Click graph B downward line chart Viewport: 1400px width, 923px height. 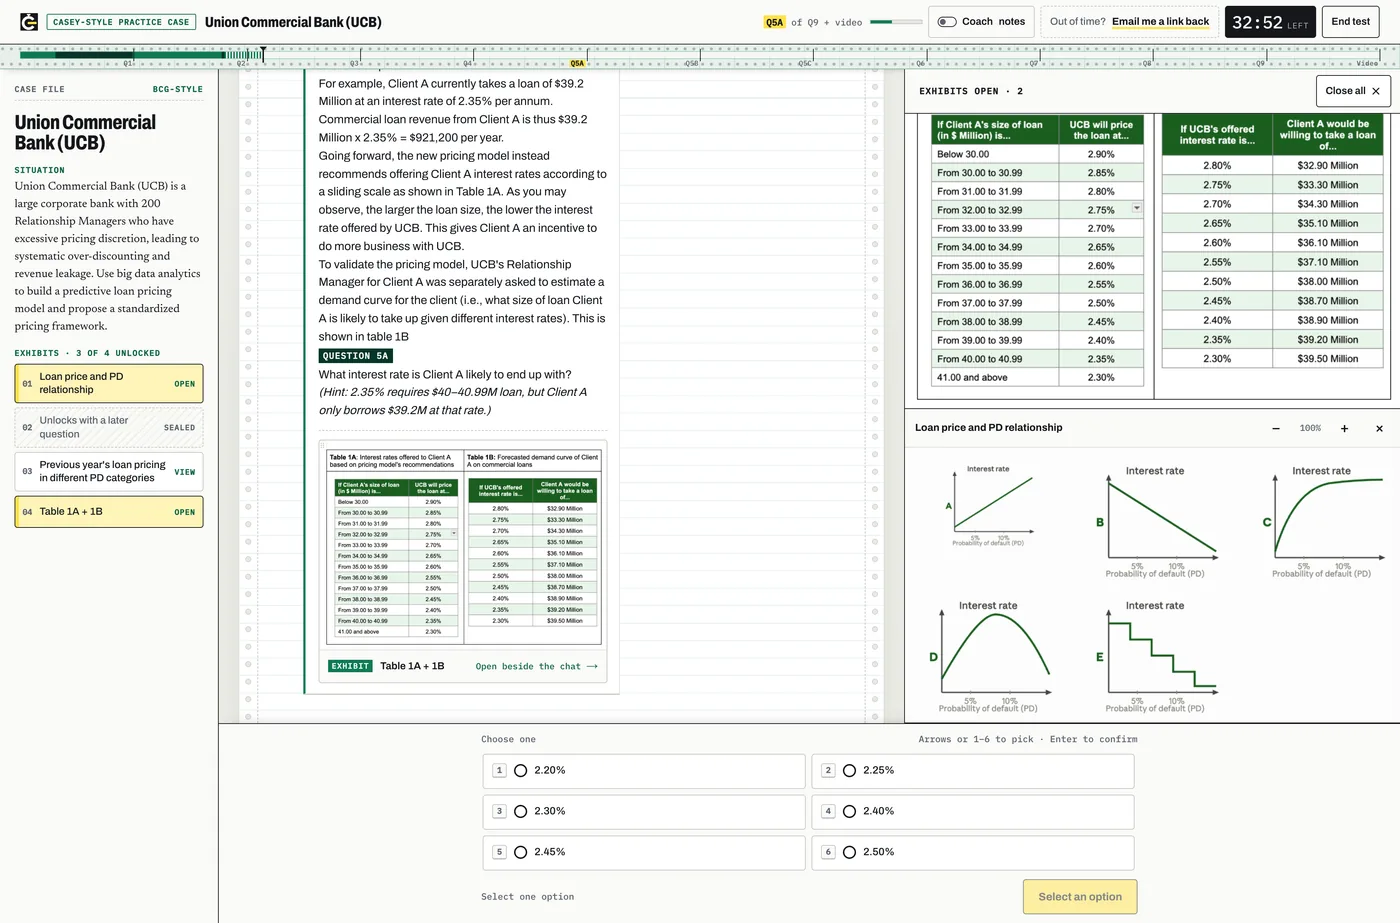point(1158,520)
